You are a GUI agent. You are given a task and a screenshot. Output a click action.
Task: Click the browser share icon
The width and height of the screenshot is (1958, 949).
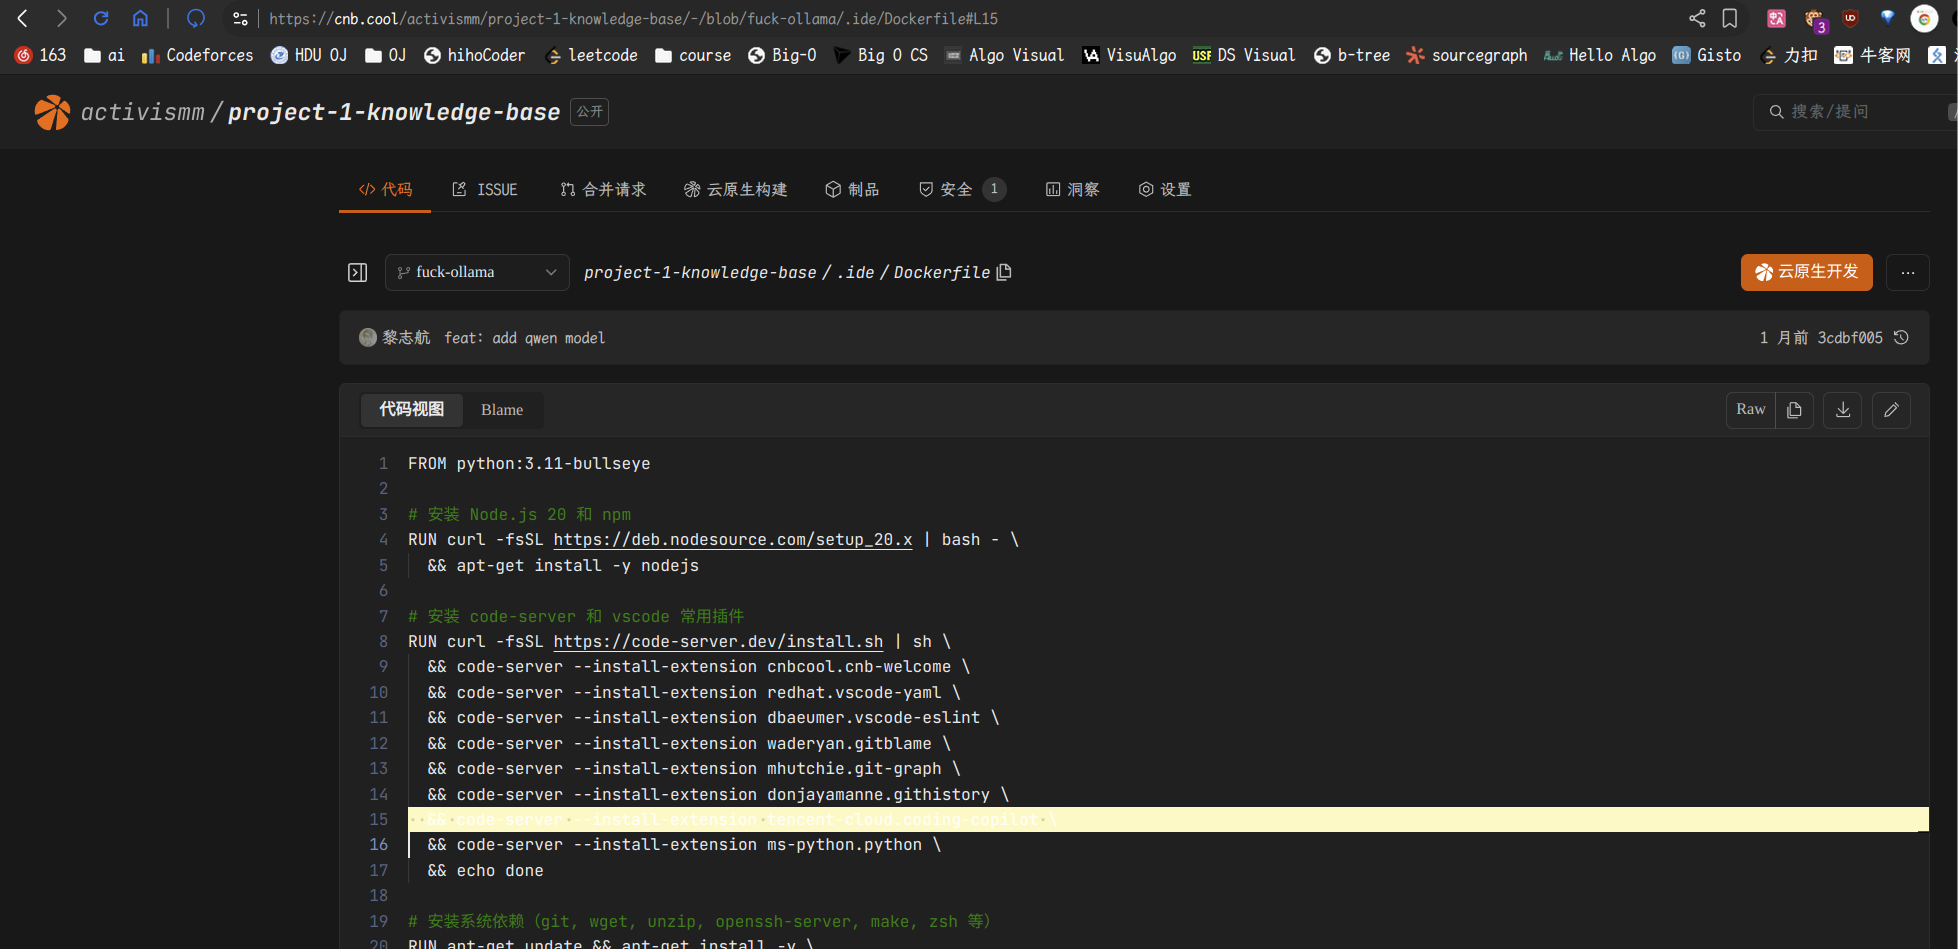tap(1697, 18)
